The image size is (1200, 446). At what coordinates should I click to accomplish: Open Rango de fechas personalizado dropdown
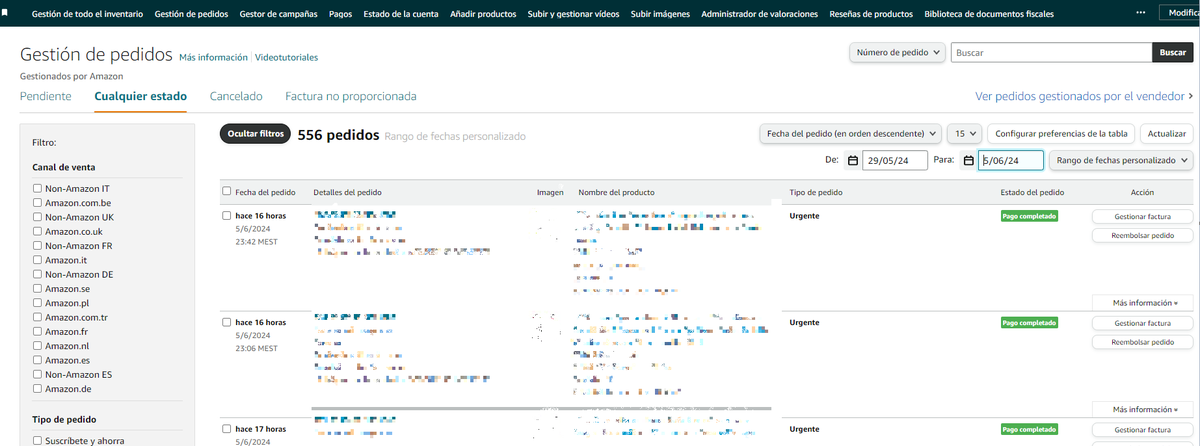tap(1121, 160)
